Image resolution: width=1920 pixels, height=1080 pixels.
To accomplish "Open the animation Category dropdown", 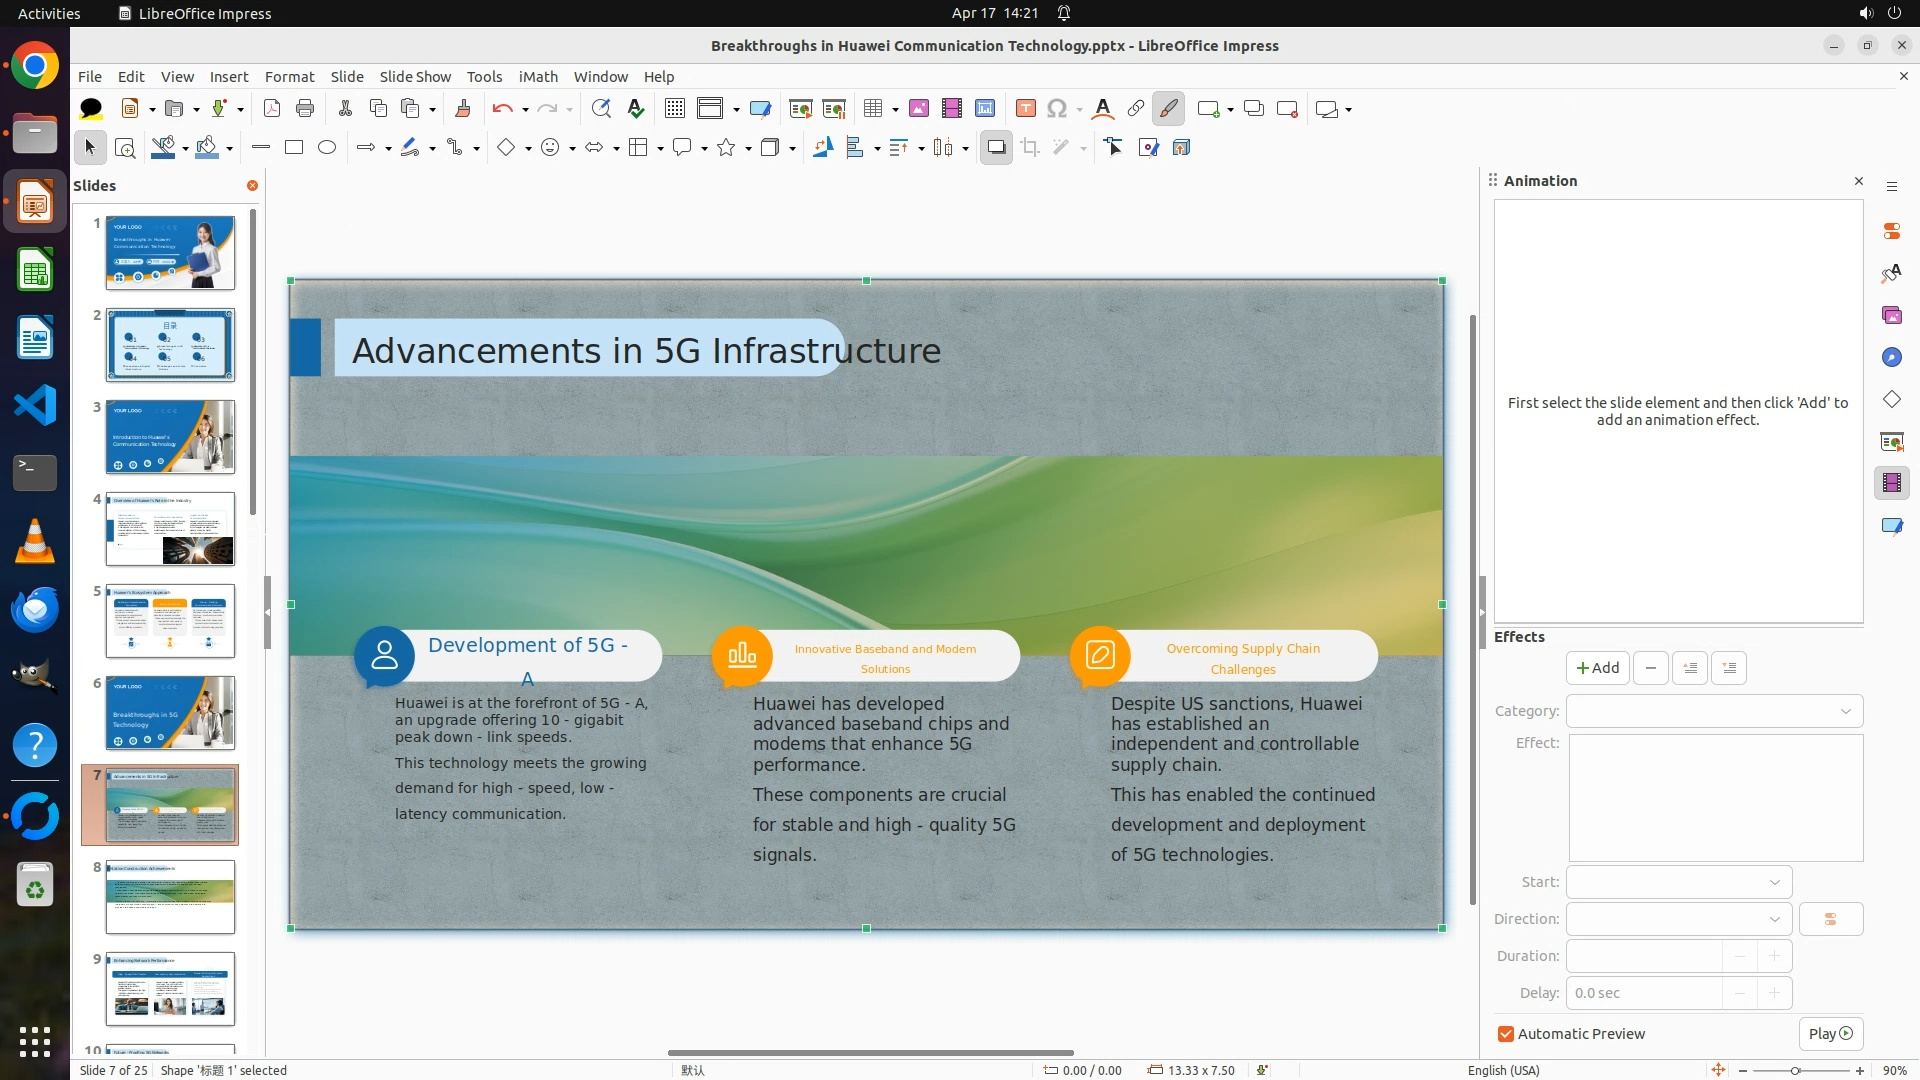I will click(x=1714, y=711).
